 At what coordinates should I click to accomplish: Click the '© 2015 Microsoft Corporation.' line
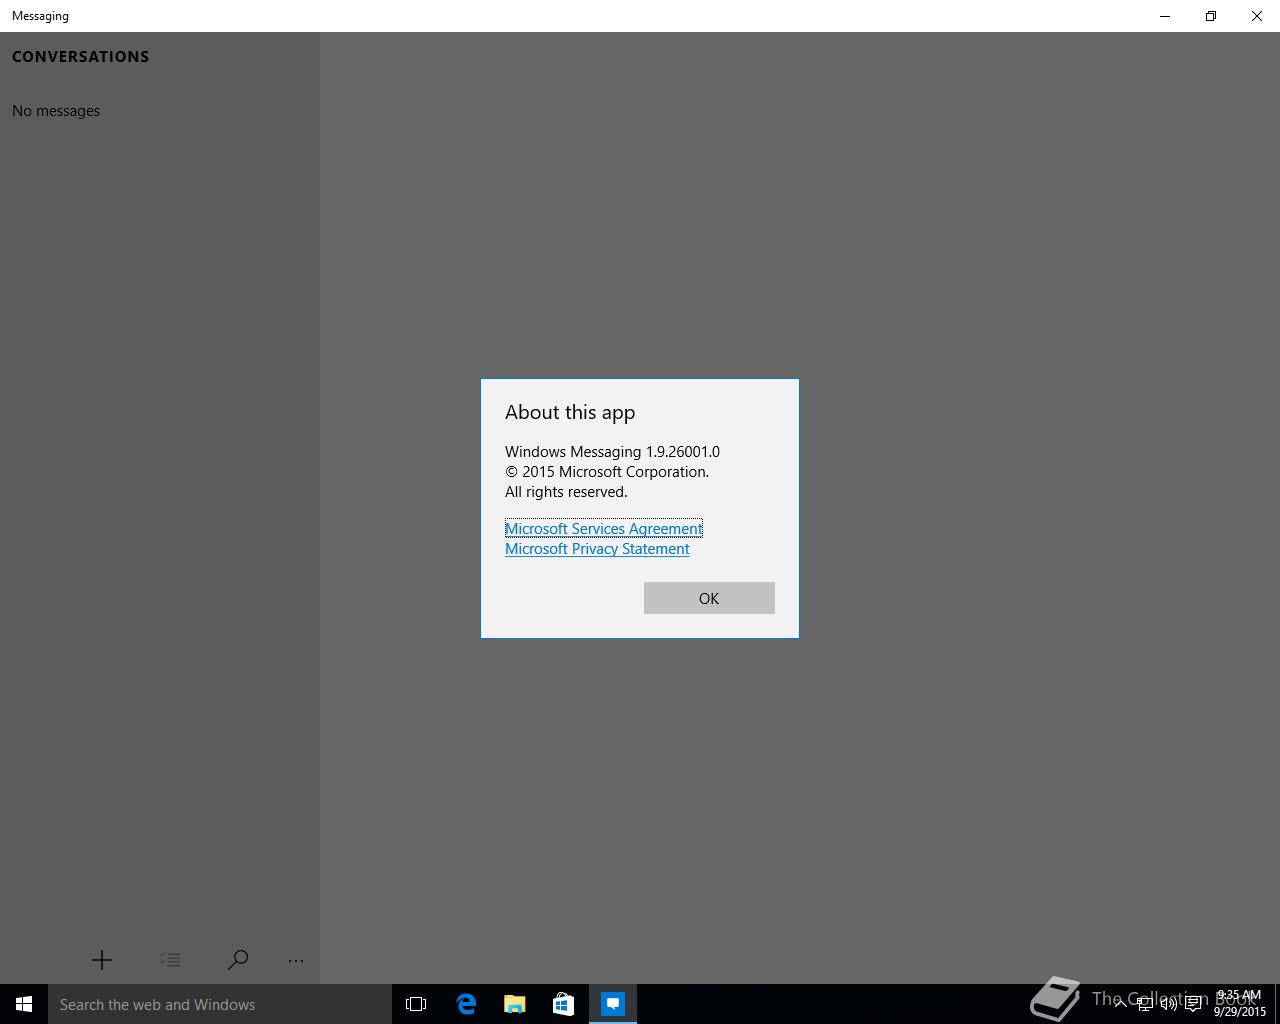tap(607, 472)
